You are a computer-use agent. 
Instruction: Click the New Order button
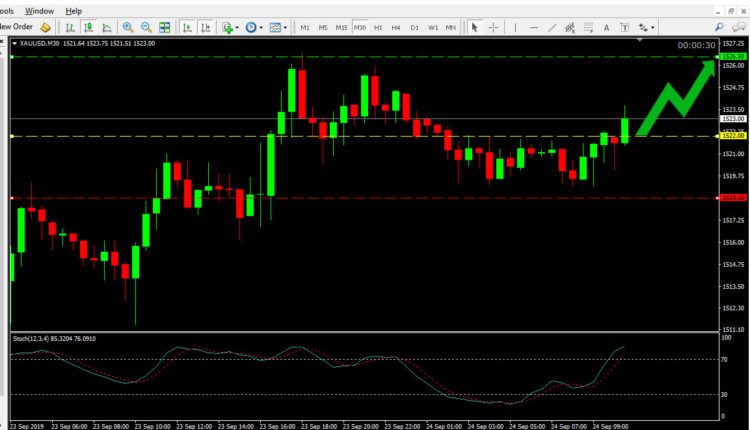pos(16,27)
